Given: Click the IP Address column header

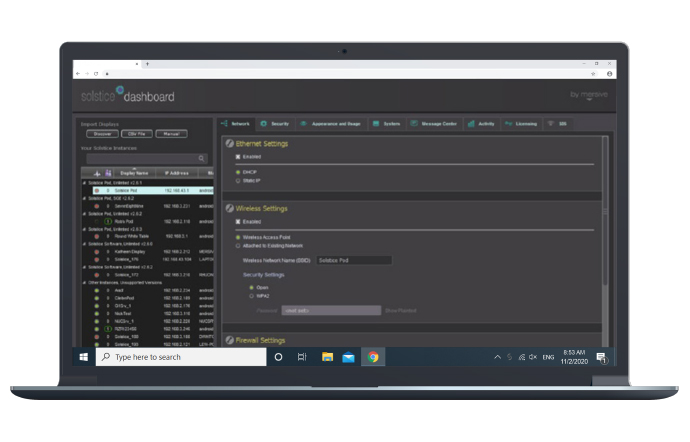Looking at the screenshot, I should 177,173.
